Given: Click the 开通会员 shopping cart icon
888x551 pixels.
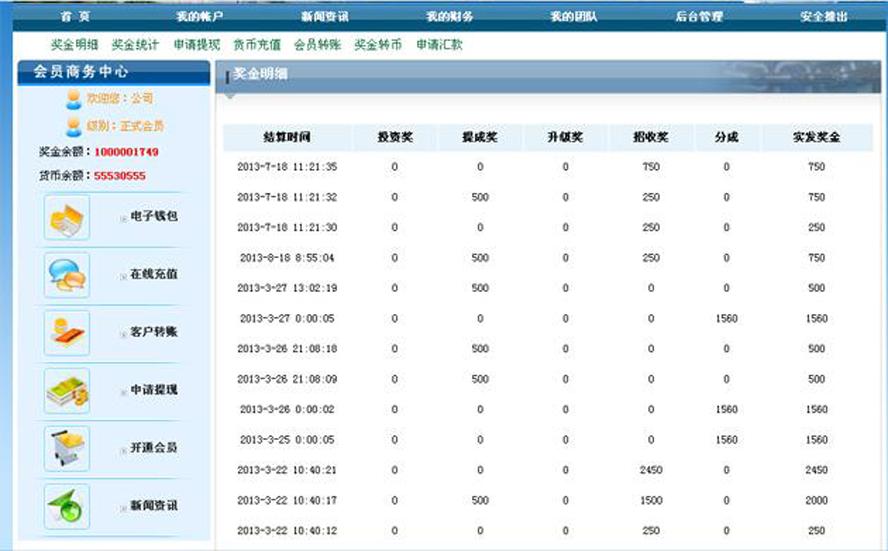Looking at the screenshot, I should (x=67, y=449).
